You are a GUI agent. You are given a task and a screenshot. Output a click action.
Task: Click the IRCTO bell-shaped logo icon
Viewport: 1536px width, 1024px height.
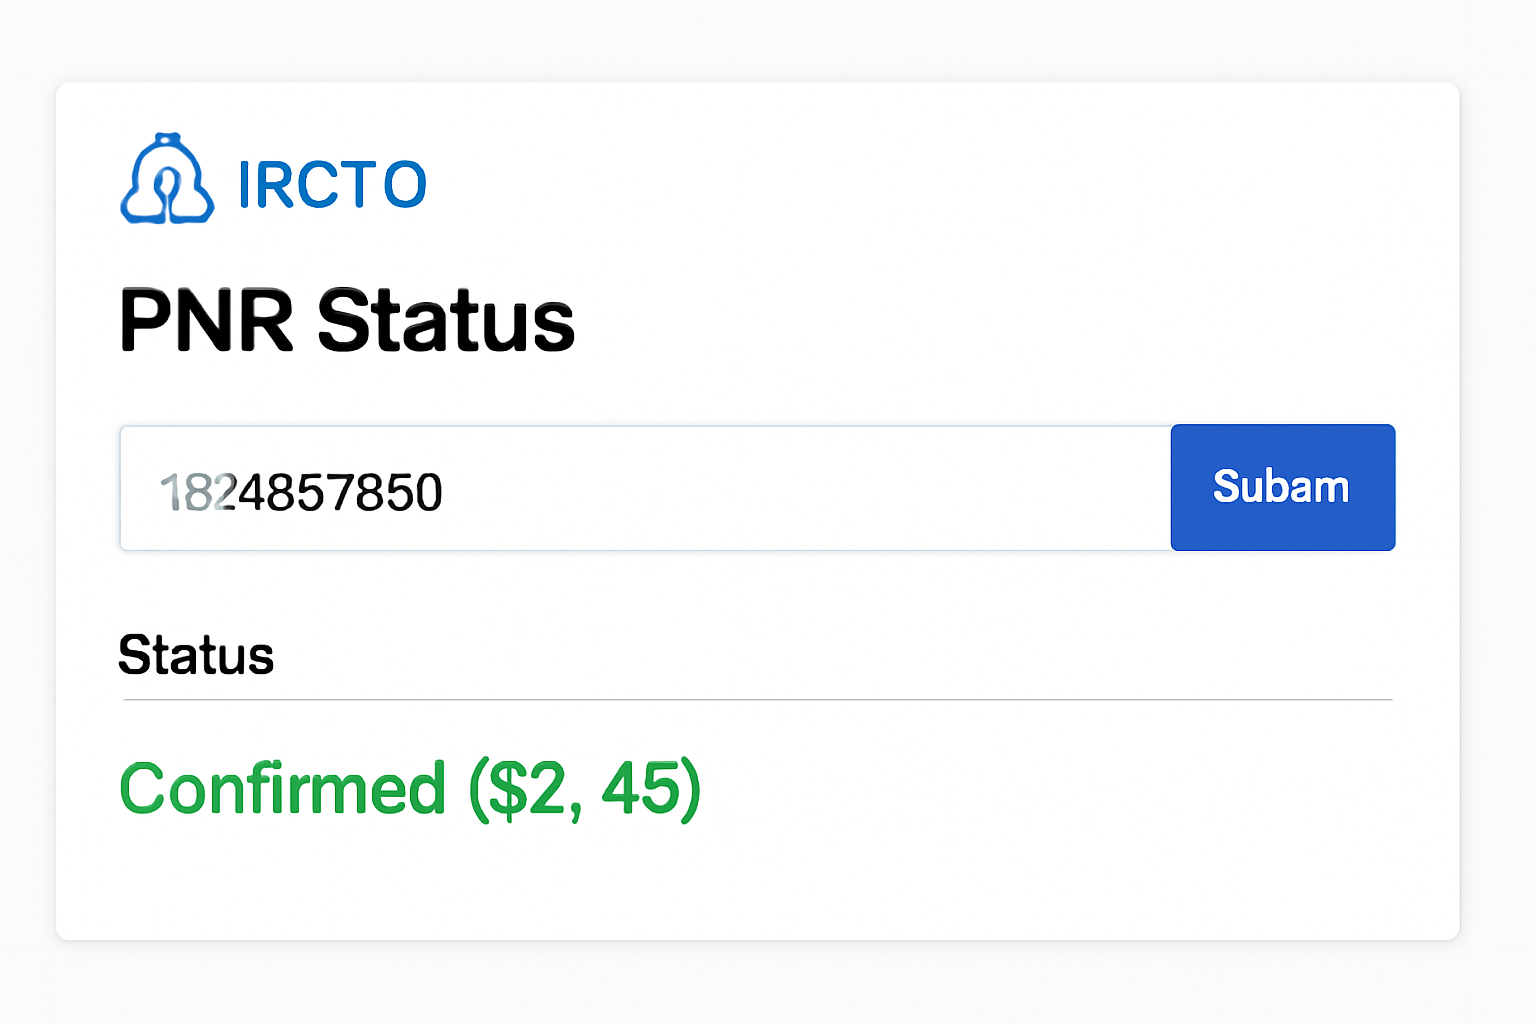167,180
